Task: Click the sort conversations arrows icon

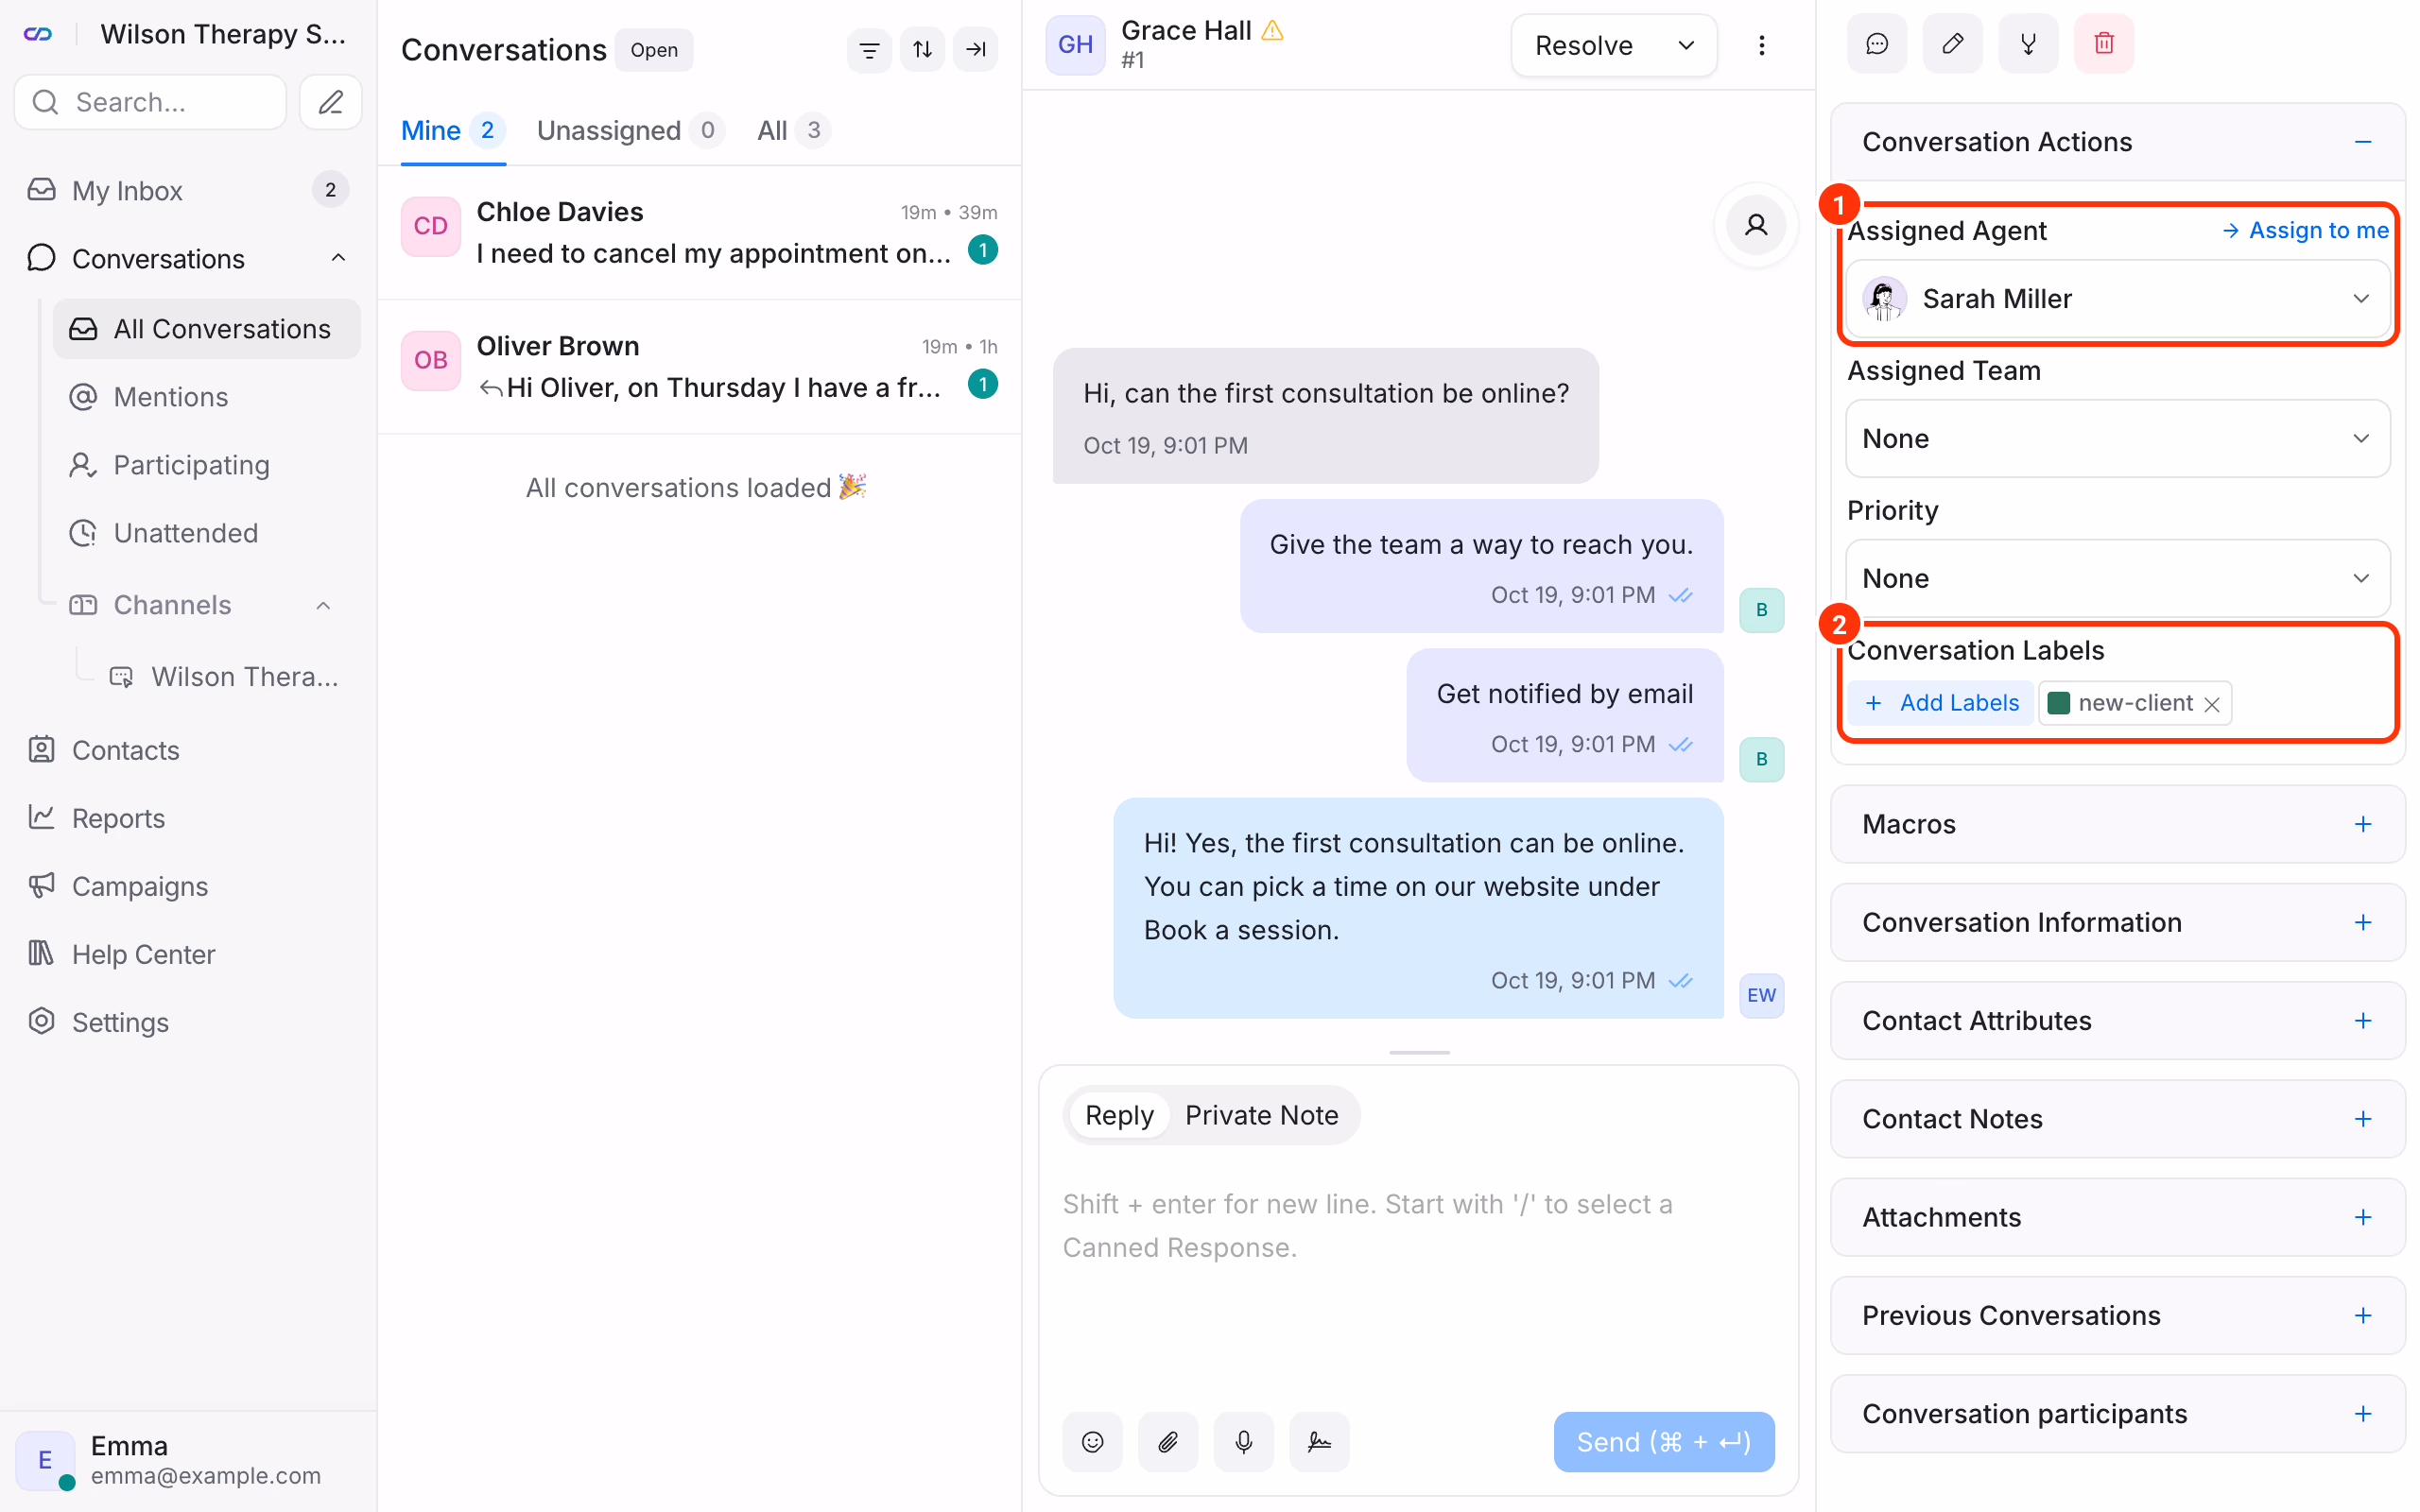Action: [x=922, y=49]
